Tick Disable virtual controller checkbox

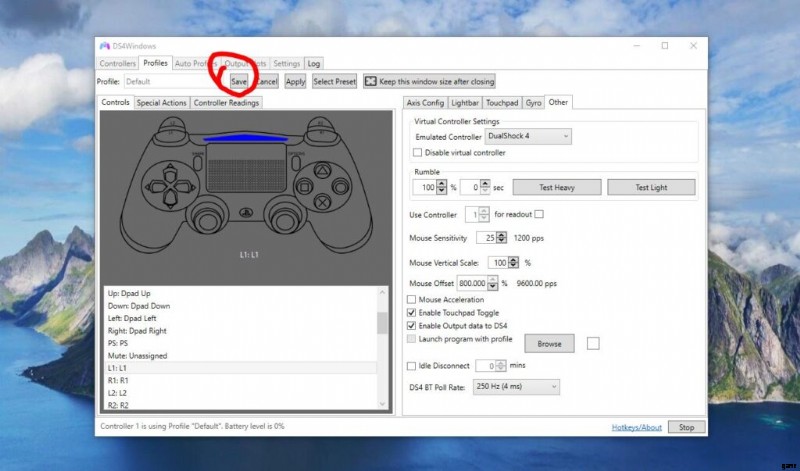click(418, 153)
